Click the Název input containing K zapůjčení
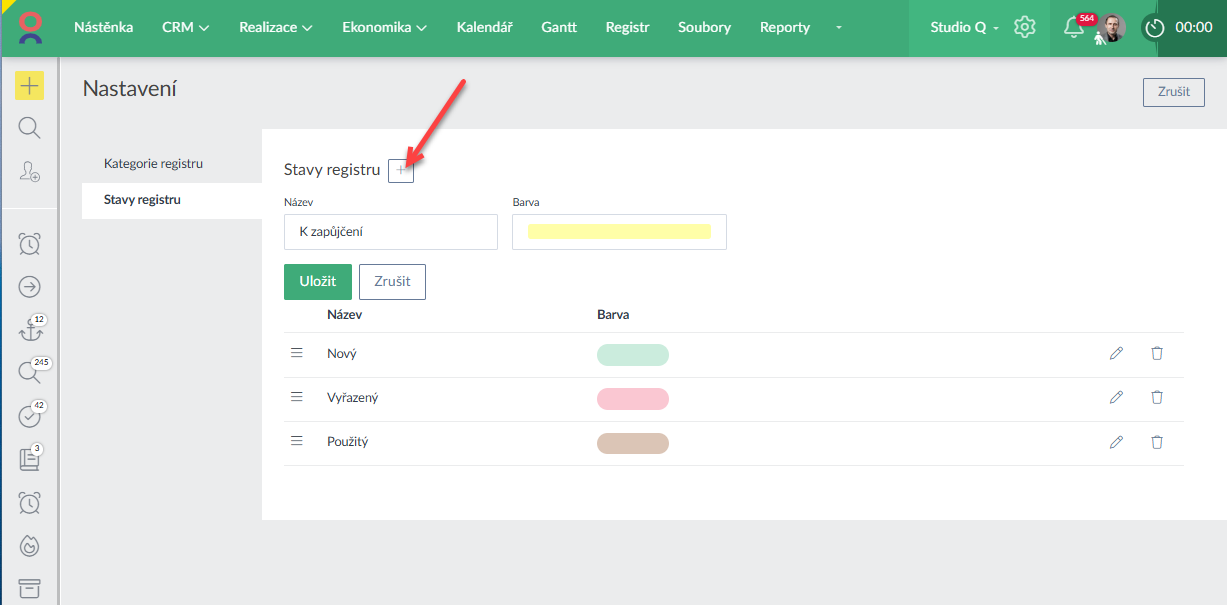Image resolution: width=1227 pixels, height=605 pixels. click(x=390, y=232)
